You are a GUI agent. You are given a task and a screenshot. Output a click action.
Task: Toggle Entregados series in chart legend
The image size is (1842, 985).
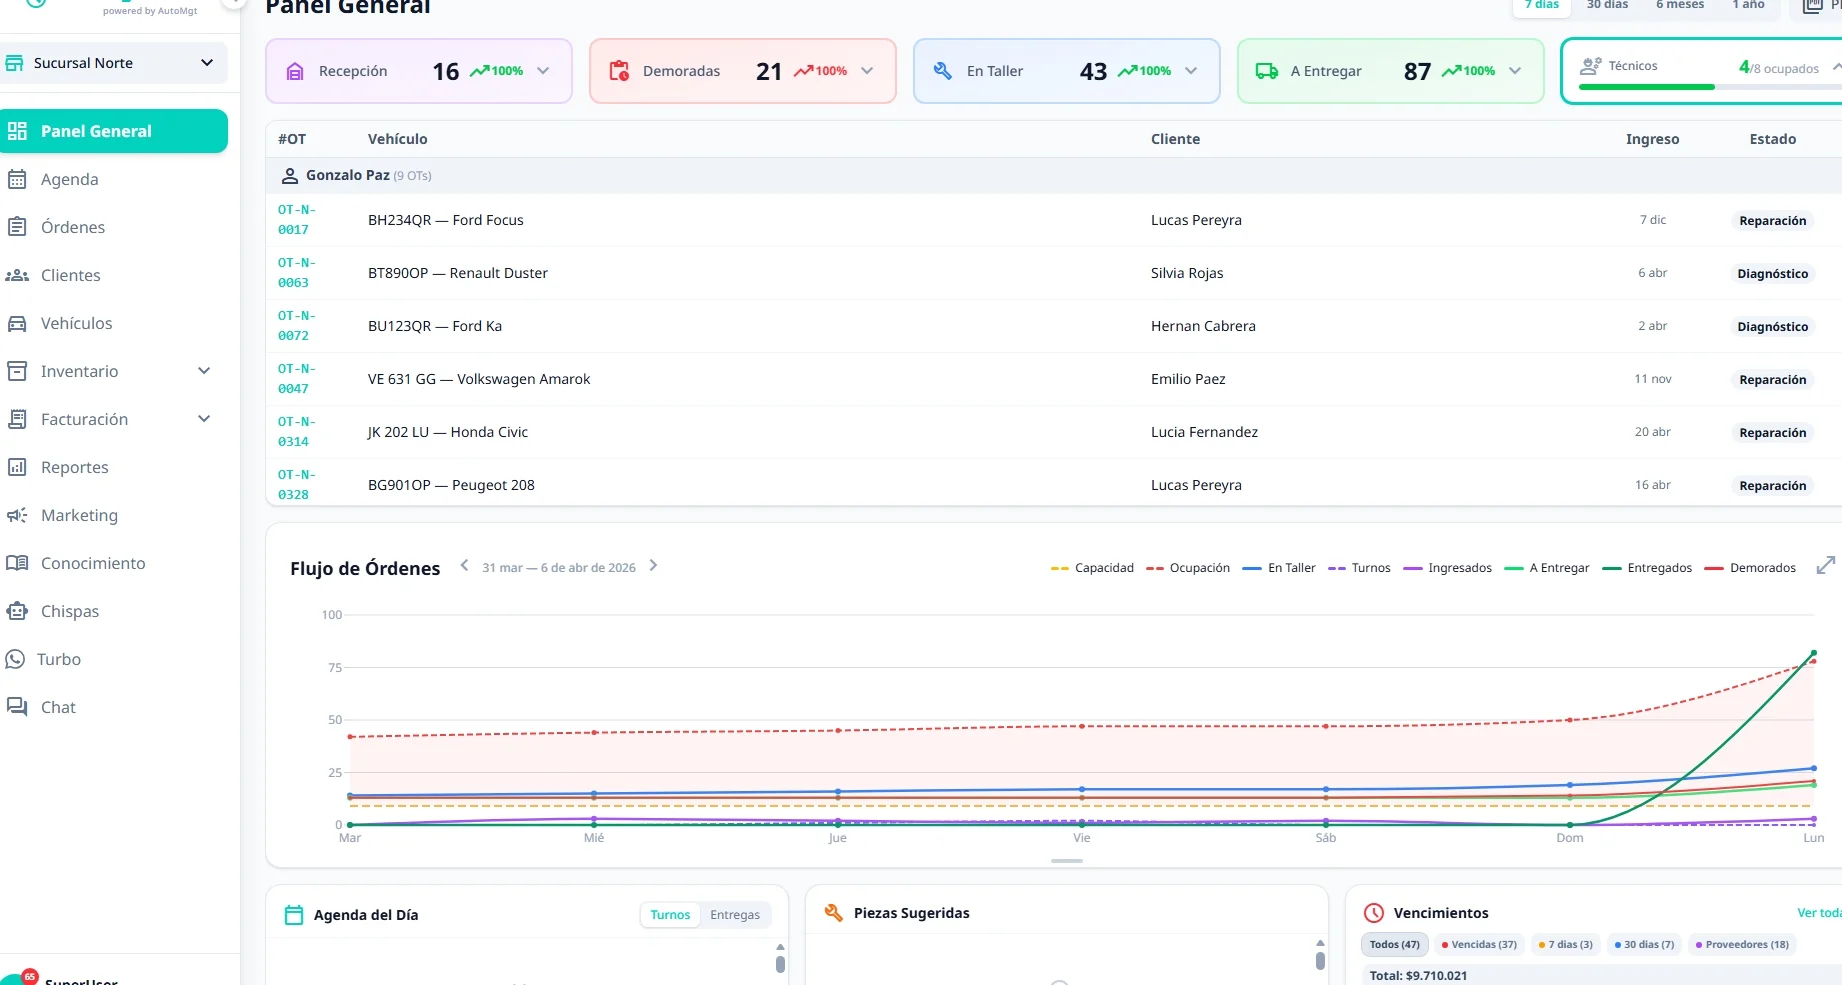pyautogui.click(x=1647, y=568)
